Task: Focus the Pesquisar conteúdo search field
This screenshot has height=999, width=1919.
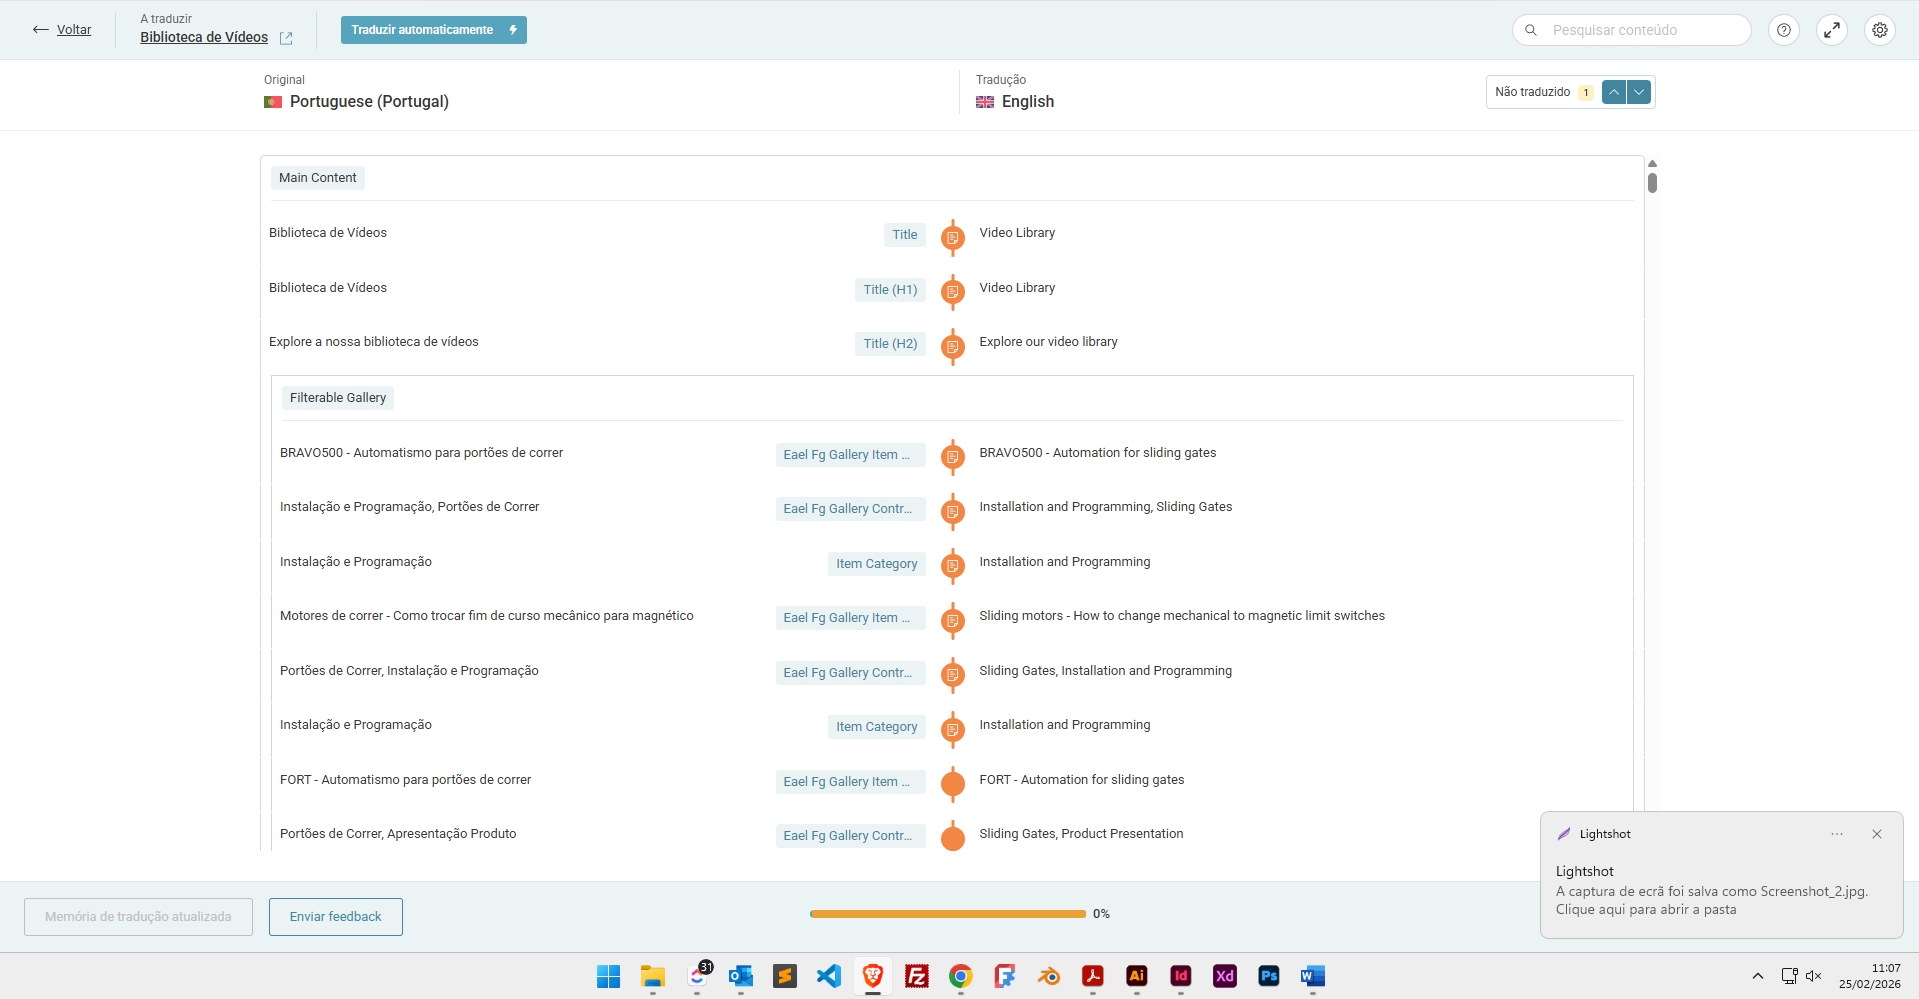Action: point(1631,30)
